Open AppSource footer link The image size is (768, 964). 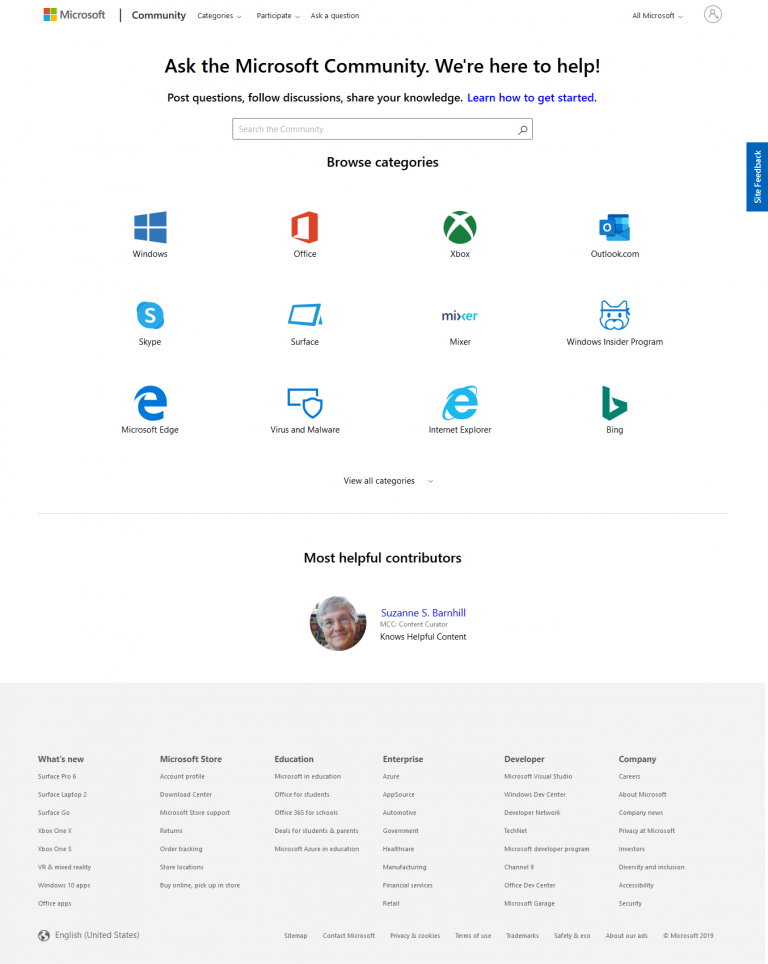coord(398,794)
